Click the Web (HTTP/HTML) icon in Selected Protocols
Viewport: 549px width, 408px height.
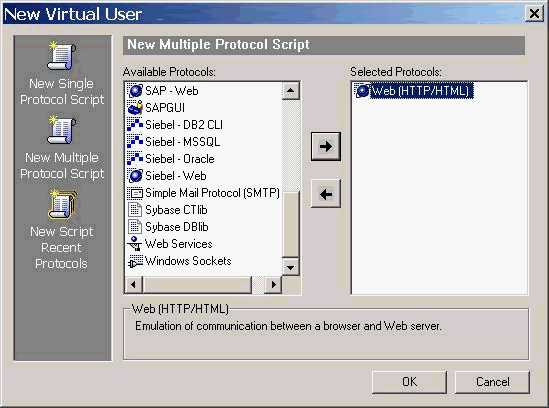(362, 91)
